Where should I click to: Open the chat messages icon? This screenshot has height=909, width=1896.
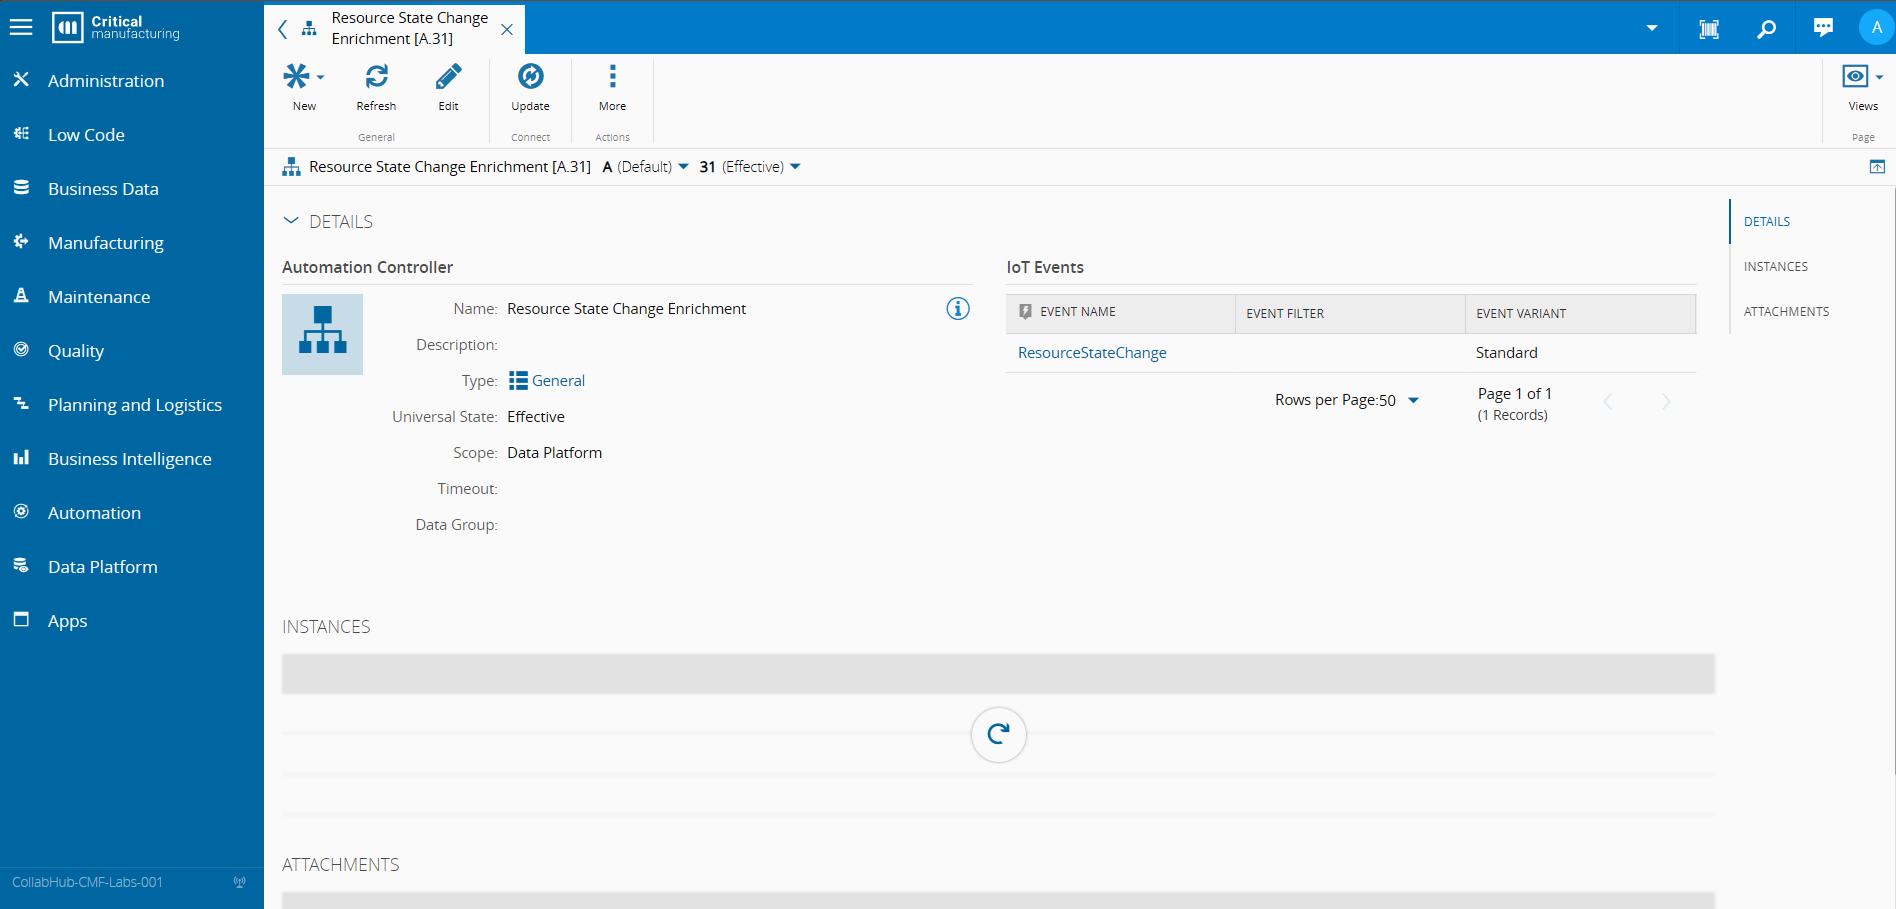1823,28
